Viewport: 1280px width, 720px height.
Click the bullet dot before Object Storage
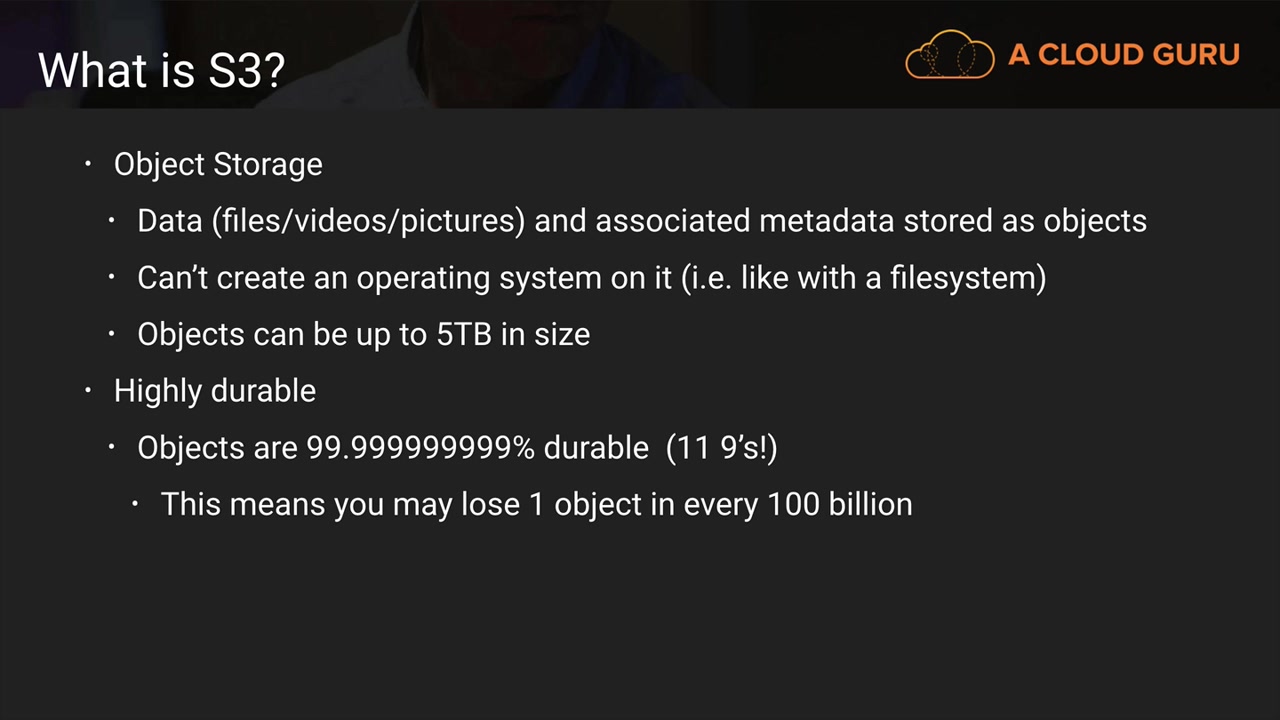tap(89, 163)
